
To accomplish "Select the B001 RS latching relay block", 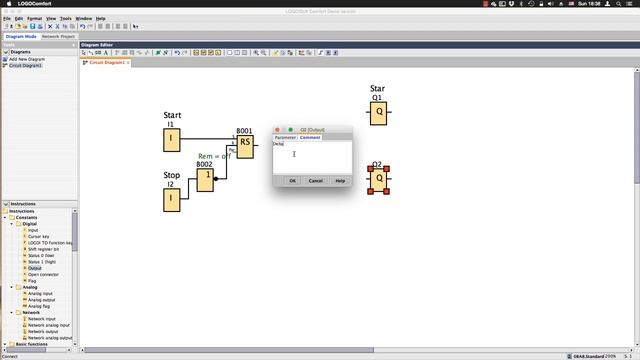I will [245, 147].
